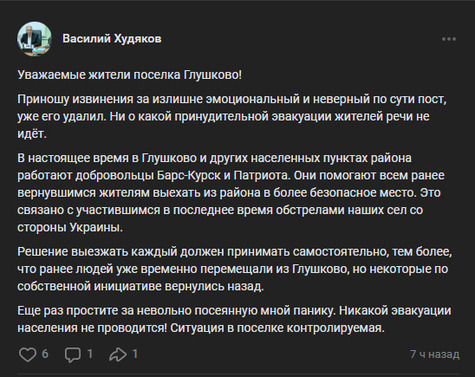
Task: Click paragraph starting 'Приношу извинения'
Action: click(232, 116)
